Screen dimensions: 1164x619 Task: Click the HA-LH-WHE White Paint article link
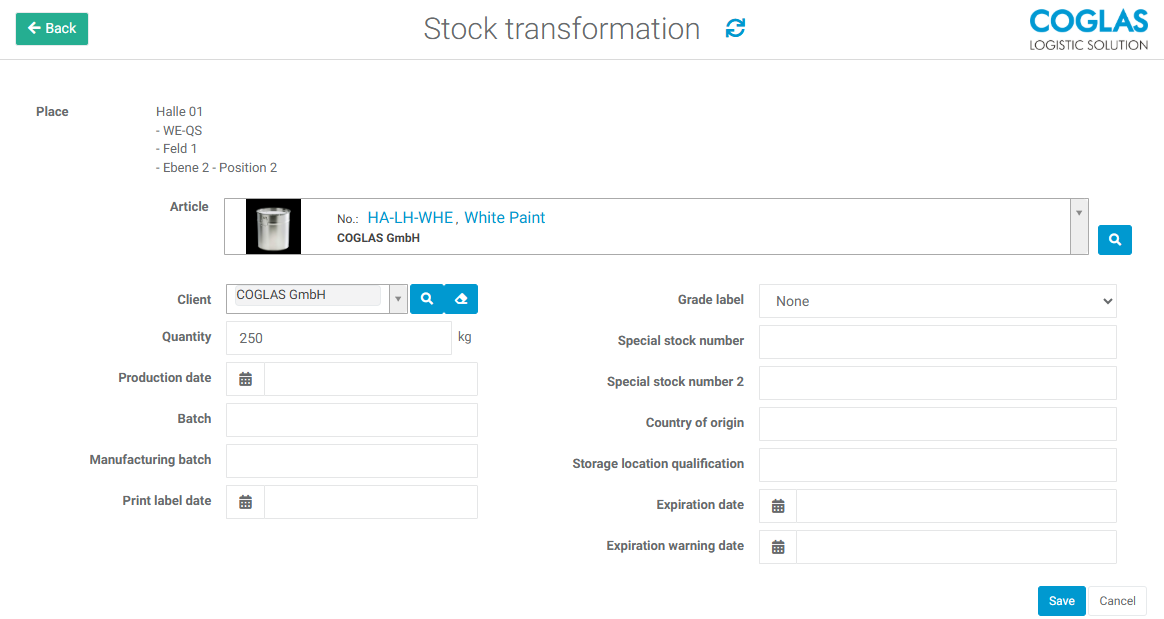456,217
